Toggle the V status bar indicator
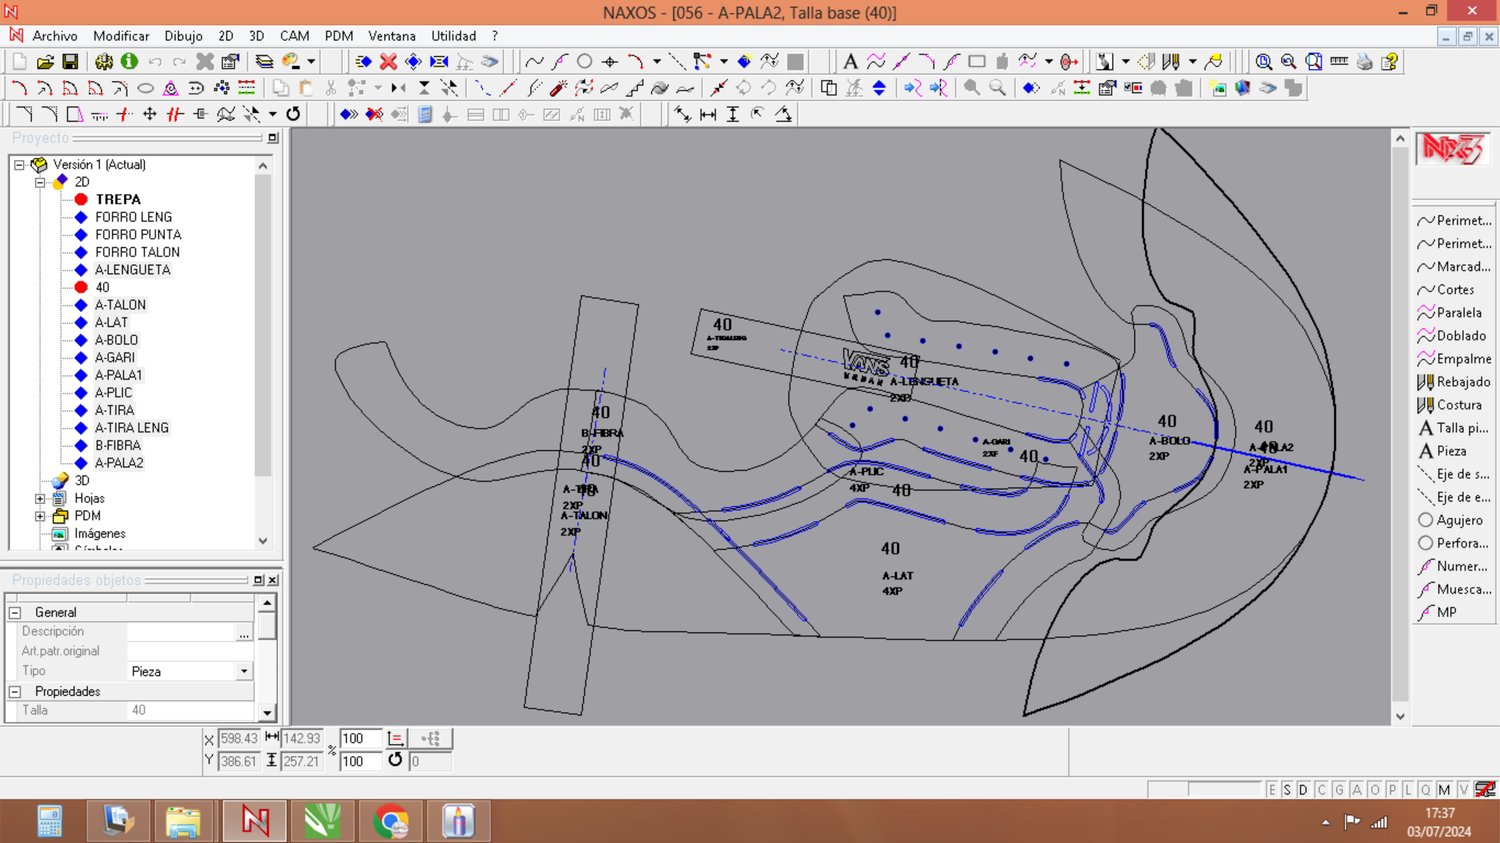The height and width of the screenshot is (843, 1500). pyautogui.click(x=1463, y=790)
